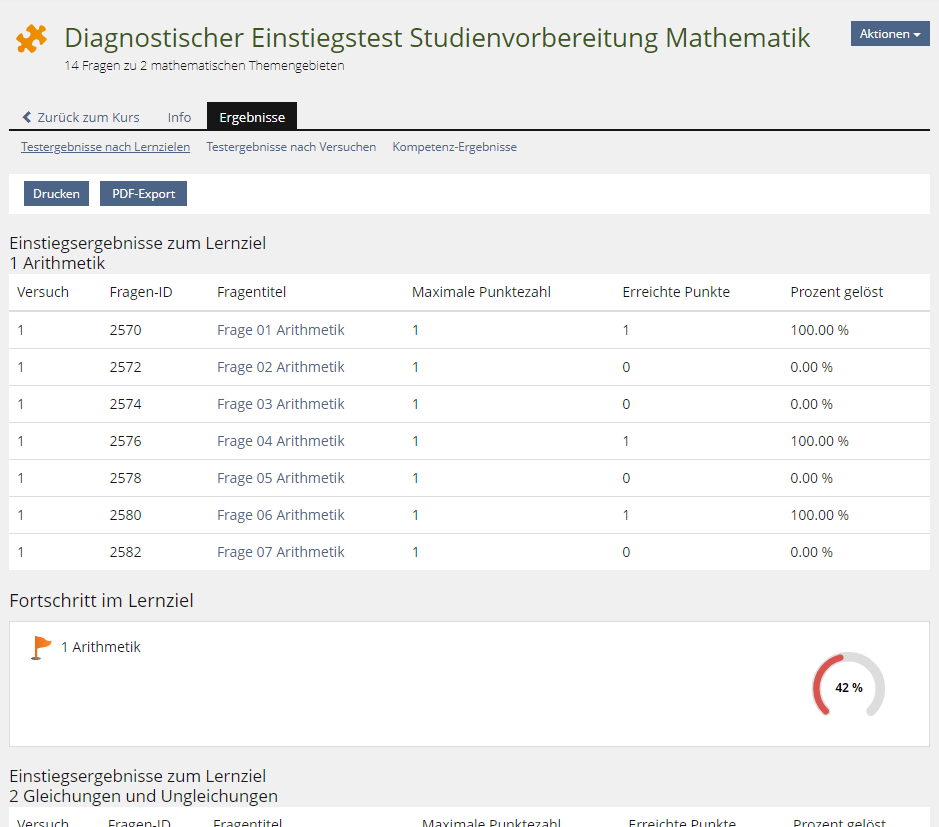Open Frage 07 Arithmetik
The image size is (939, 827).
click(281, 551)
